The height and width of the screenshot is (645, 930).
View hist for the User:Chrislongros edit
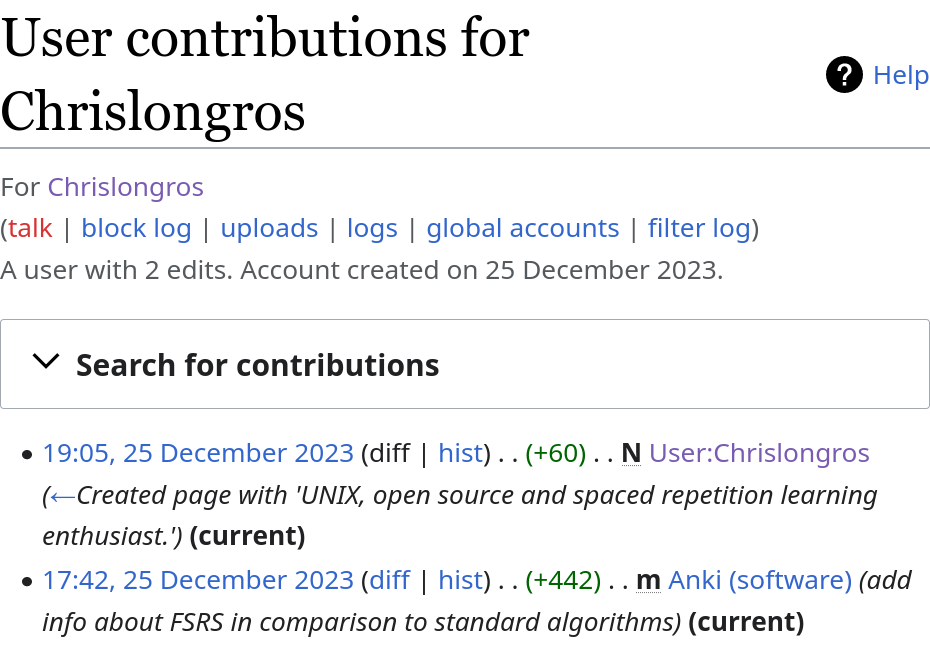coord(461,453)
